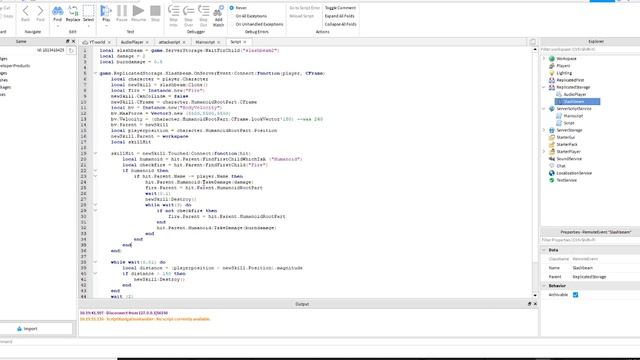The image size is (640, 360).
Task: Close the AudioPlayer tab
Action: click(x=147, y=42)
